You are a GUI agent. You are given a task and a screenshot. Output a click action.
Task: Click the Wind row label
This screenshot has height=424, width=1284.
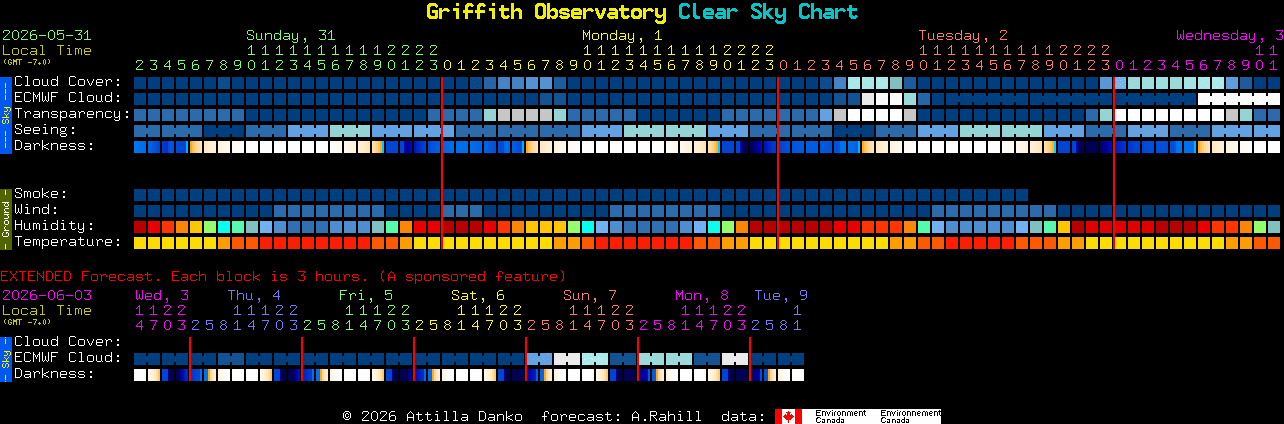(x=36, y=210)
